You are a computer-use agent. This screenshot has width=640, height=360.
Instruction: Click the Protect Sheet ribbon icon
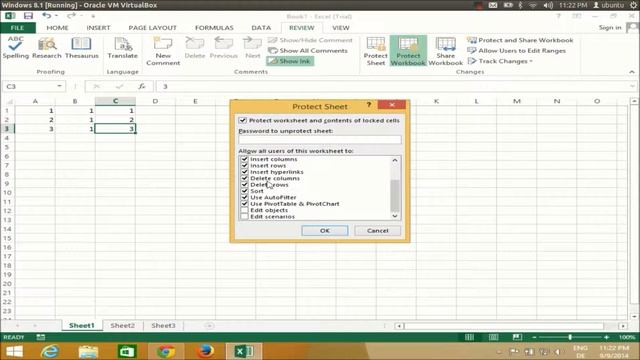[x=376, y=51]
